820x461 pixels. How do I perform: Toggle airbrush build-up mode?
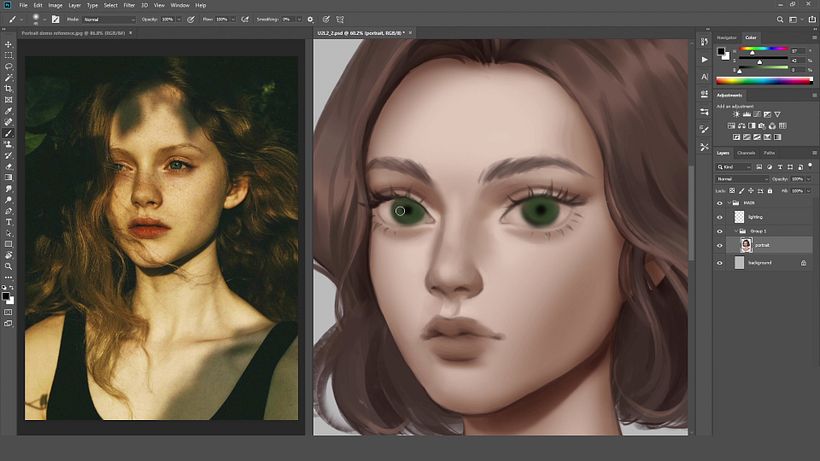coord(245,19)
